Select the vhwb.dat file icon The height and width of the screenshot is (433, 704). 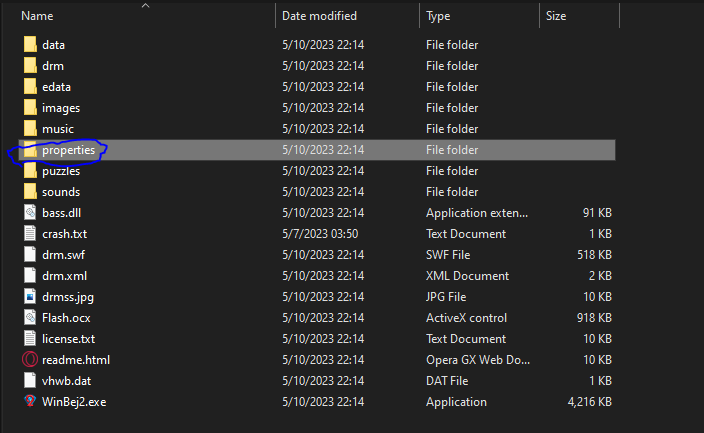tap(29, 381)
